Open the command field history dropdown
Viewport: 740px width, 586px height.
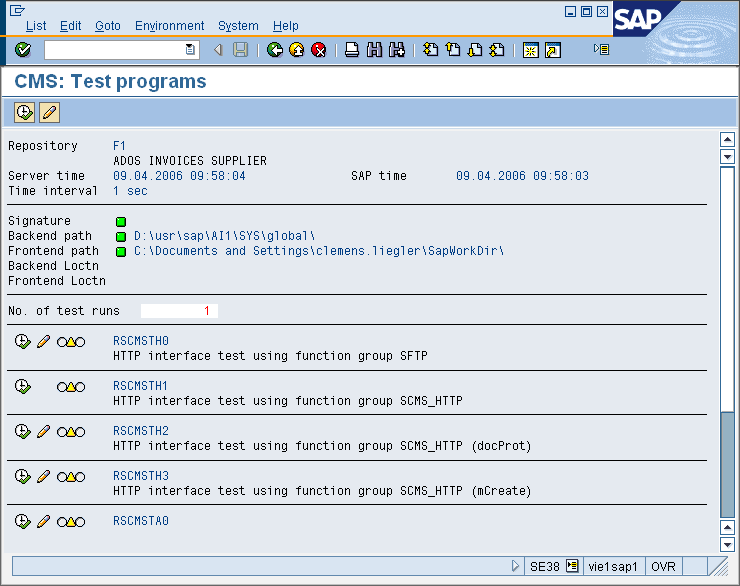(x=191, y=50)
